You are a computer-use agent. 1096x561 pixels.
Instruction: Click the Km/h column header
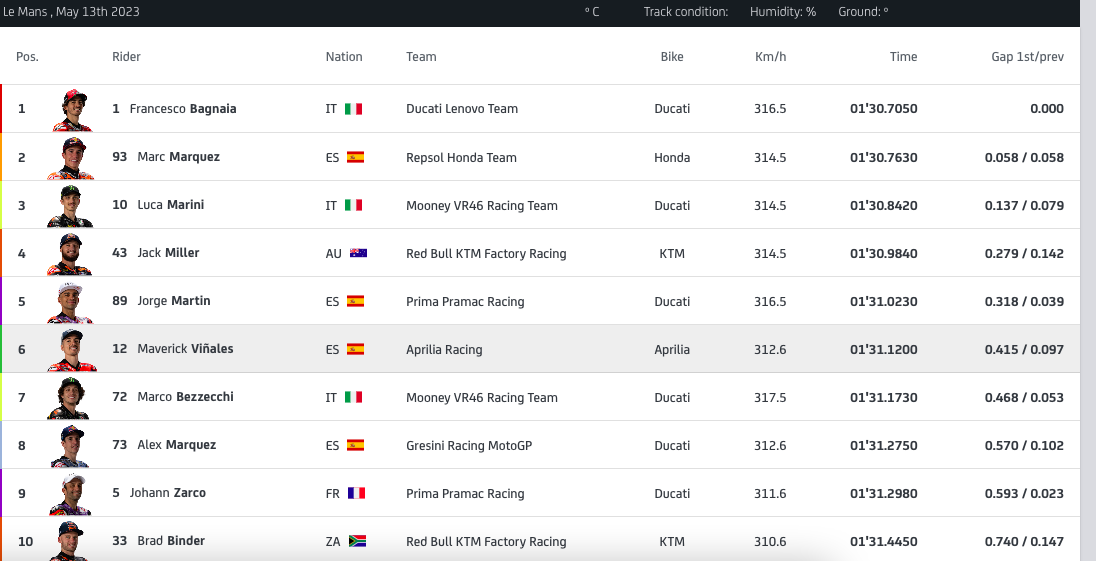click(770, 57)
